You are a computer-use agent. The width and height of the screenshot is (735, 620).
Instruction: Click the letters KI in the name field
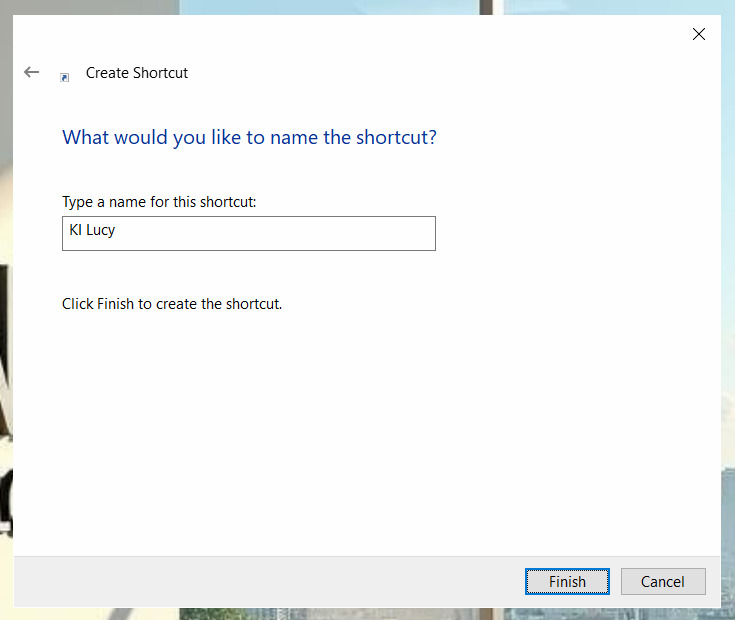75,230
